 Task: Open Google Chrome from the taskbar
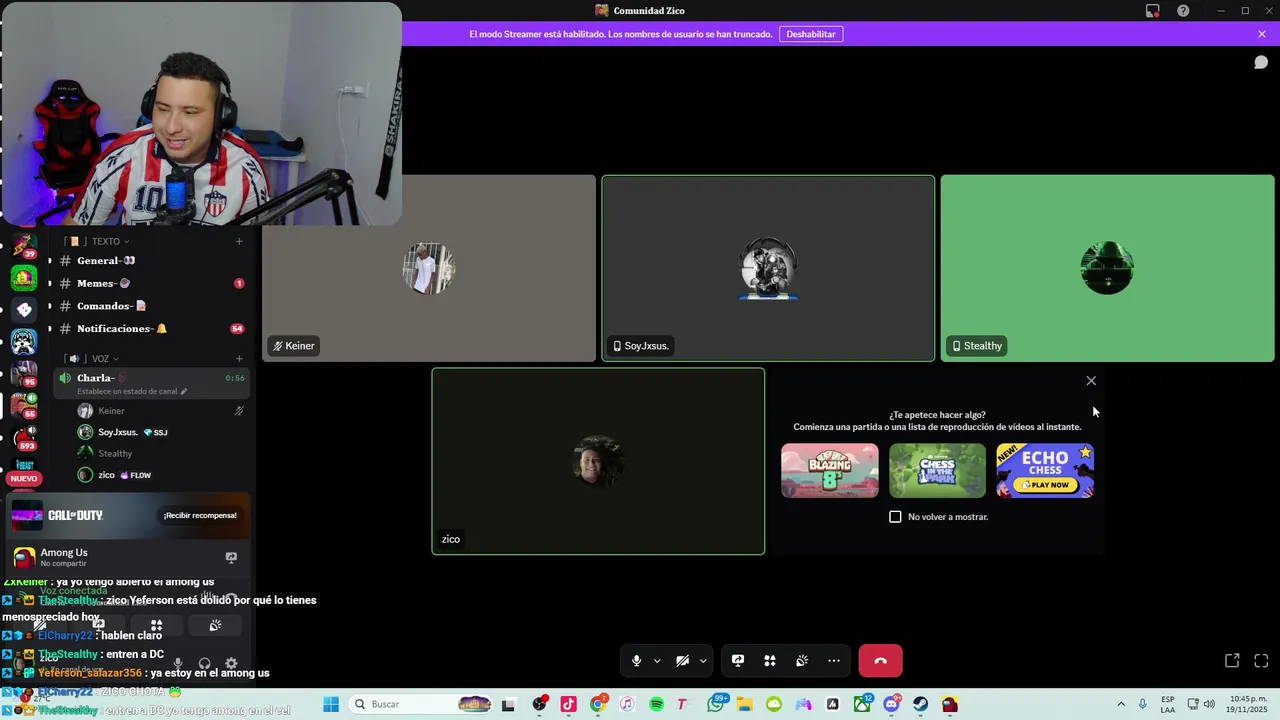point(598,704)
